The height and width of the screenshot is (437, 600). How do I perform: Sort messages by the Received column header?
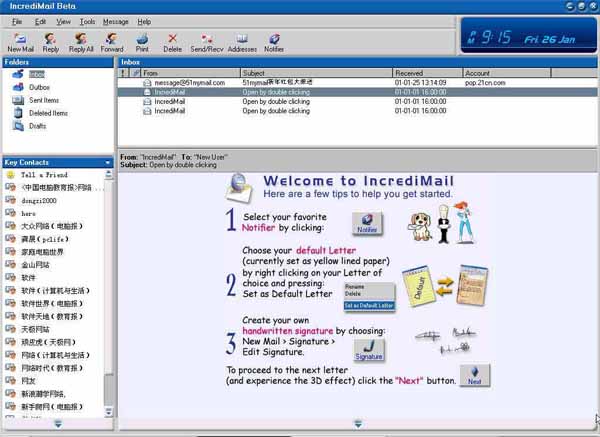pos(428,73)
